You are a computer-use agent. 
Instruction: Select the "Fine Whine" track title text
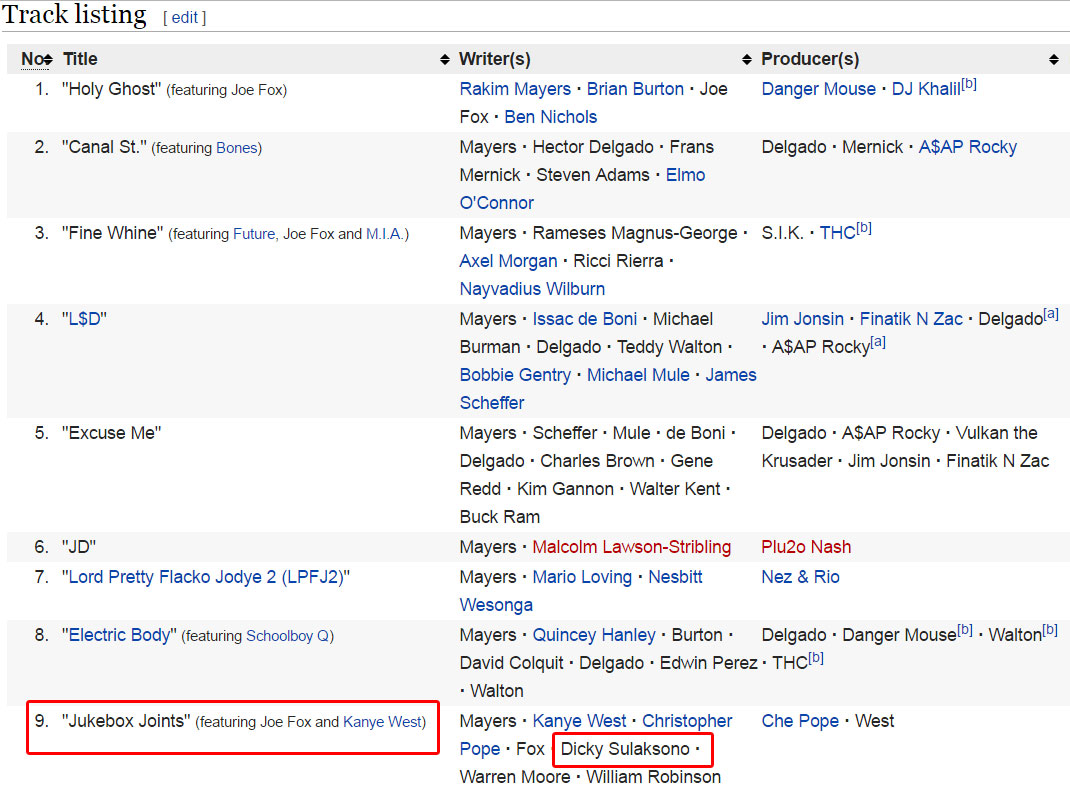pos(113,233)
